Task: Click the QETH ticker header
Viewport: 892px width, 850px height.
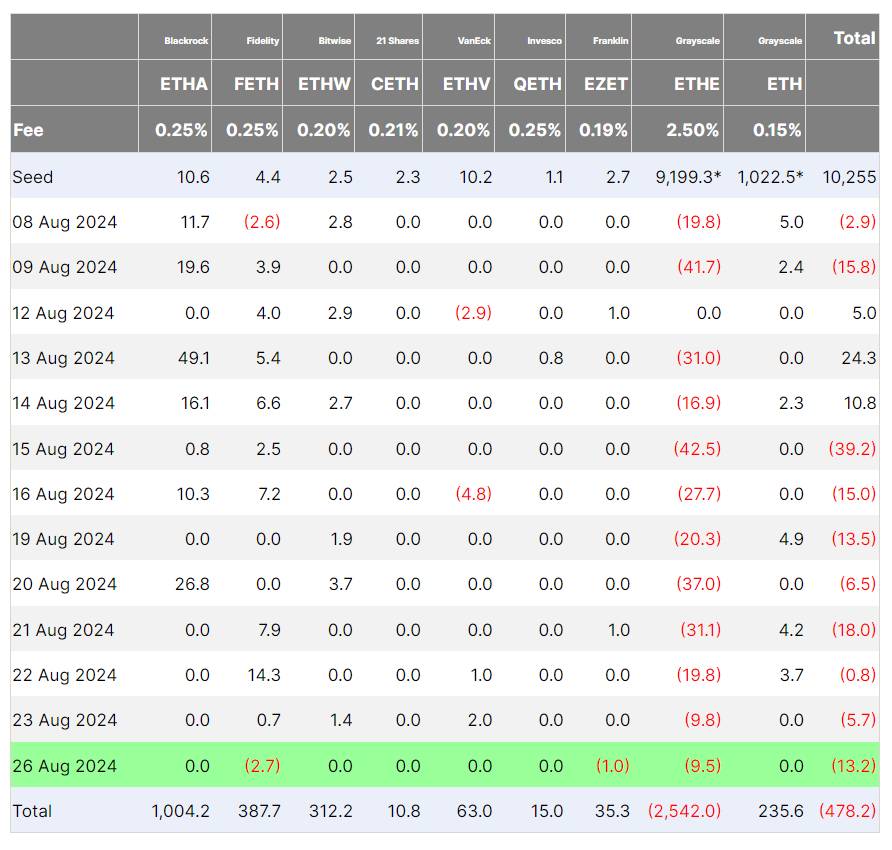Action: click(538, 84)
